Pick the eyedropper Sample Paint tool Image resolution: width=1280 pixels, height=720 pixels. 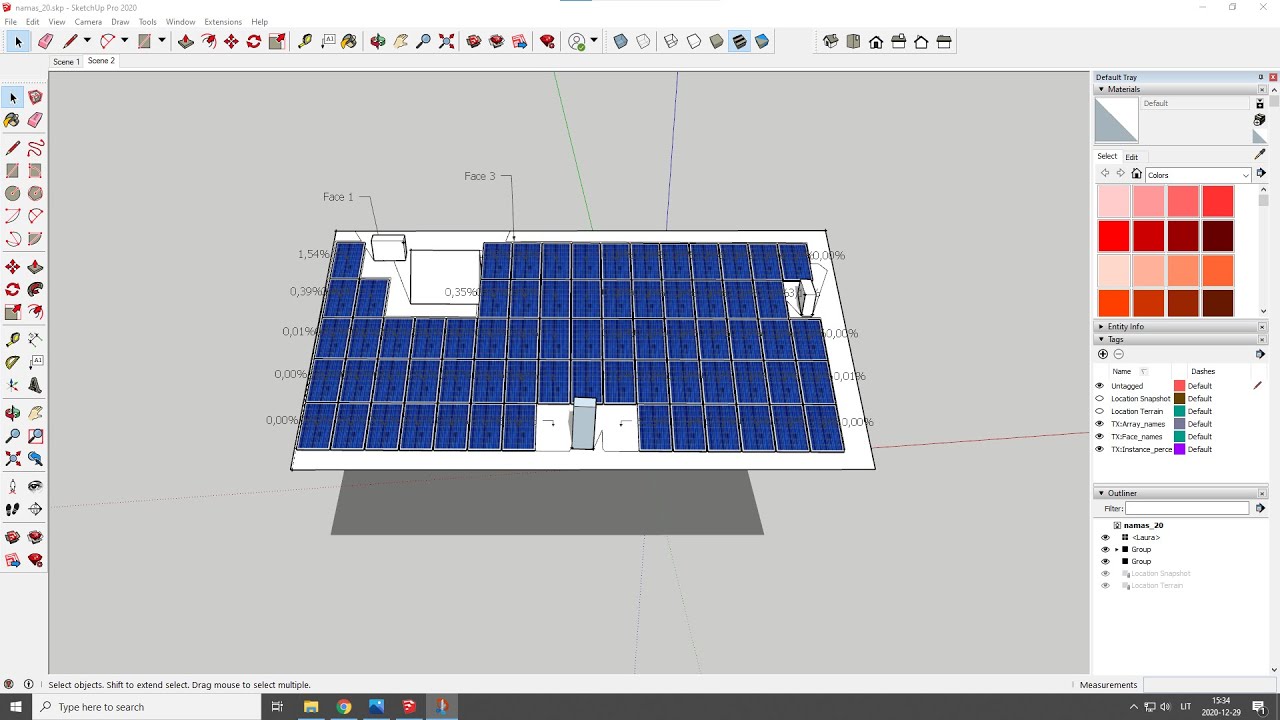click(1259, 154)
